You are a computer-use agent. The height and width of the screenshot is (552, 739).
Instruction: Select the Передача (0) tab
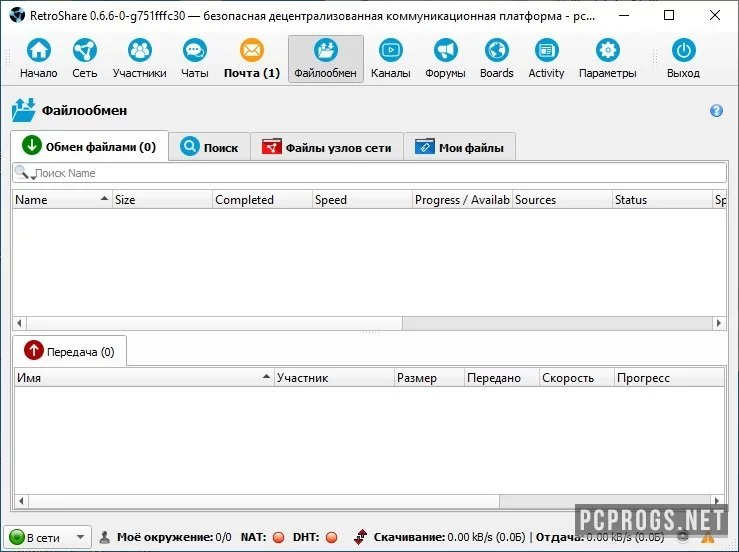click(x=69, y=351)
